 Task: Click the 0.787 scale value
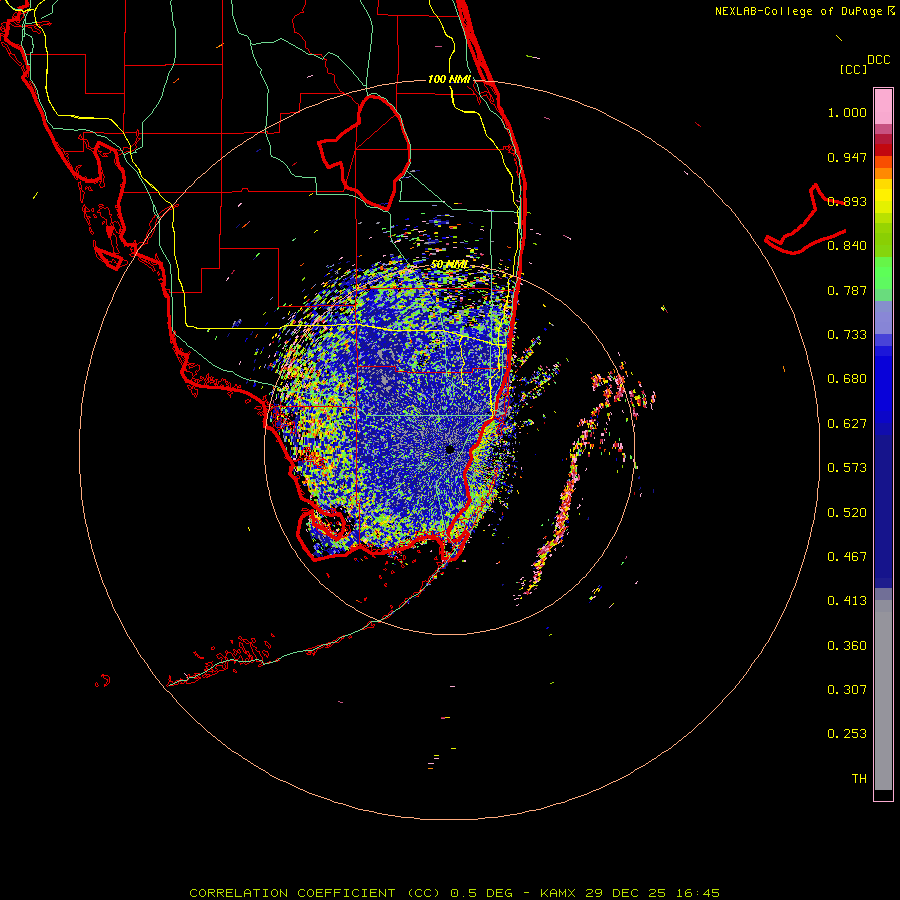pyautogui.click(x=847, y=290)
